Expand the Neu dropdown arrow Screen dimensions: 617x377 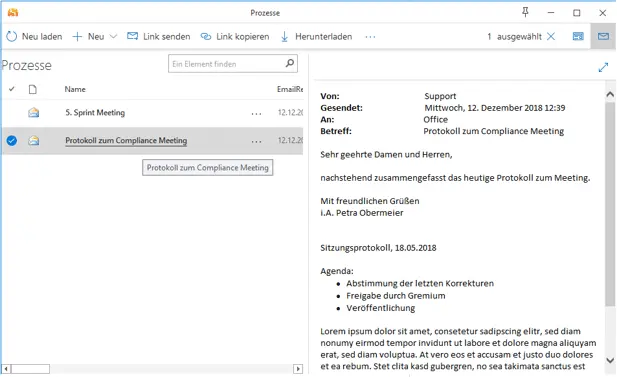tap(113, 37)
